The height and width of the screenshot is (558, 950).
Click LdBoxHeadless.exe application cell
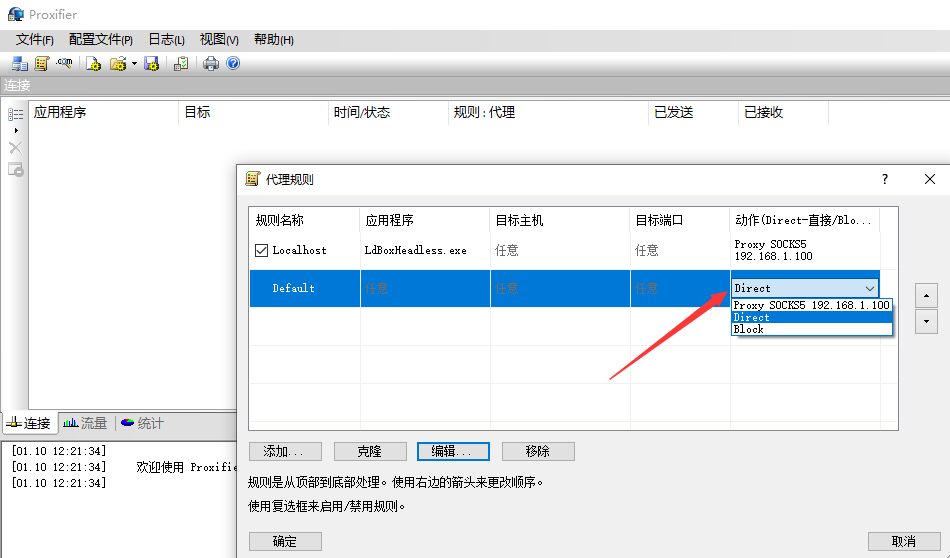(416, 250)
